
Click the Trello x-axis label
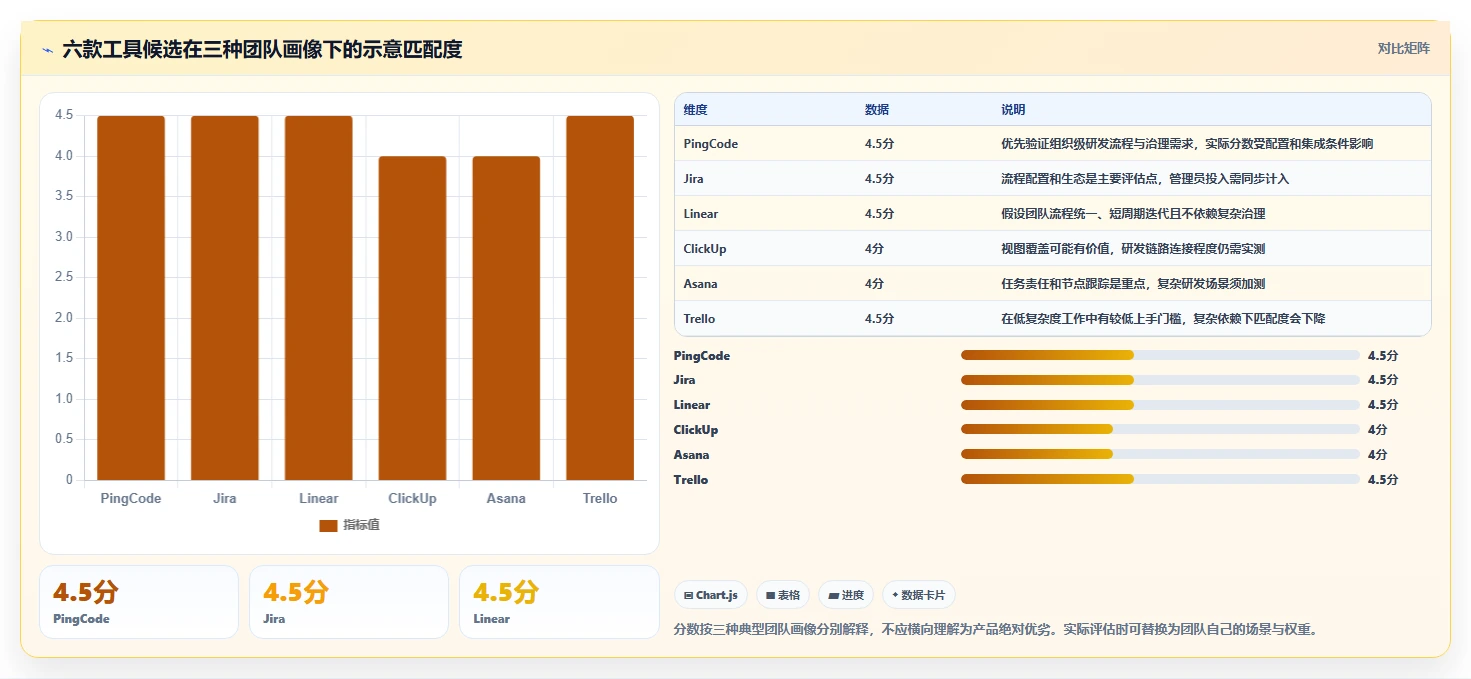[x=600, y=498]
